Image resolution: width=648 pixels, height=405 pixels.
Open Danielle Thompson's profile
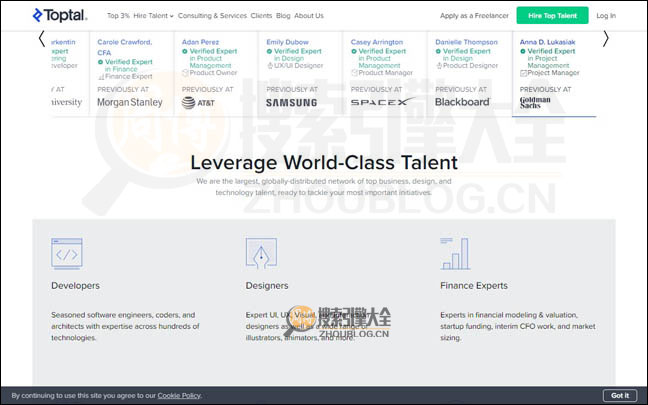point(467,42)
